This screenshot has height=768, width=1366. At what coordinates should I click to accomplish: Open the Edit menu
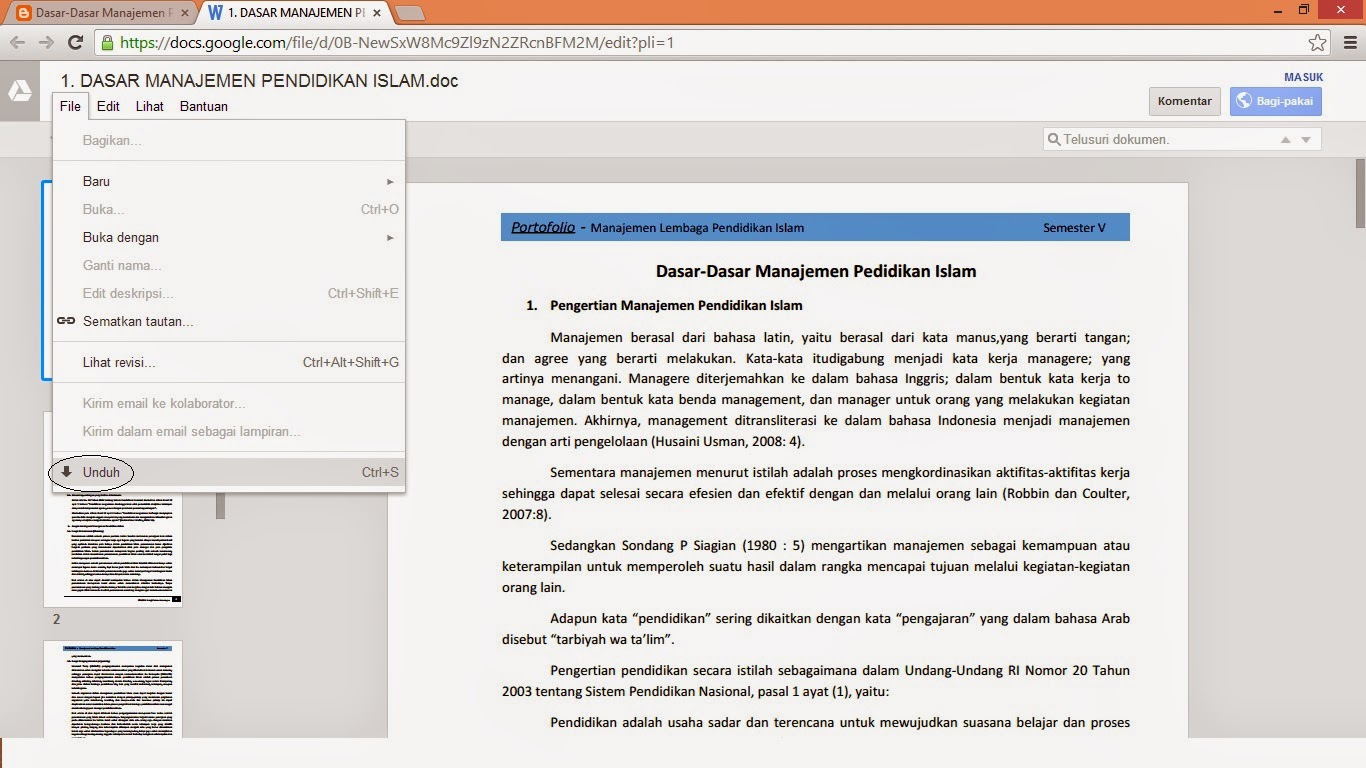pyautogui.click(x=108, y=106)
